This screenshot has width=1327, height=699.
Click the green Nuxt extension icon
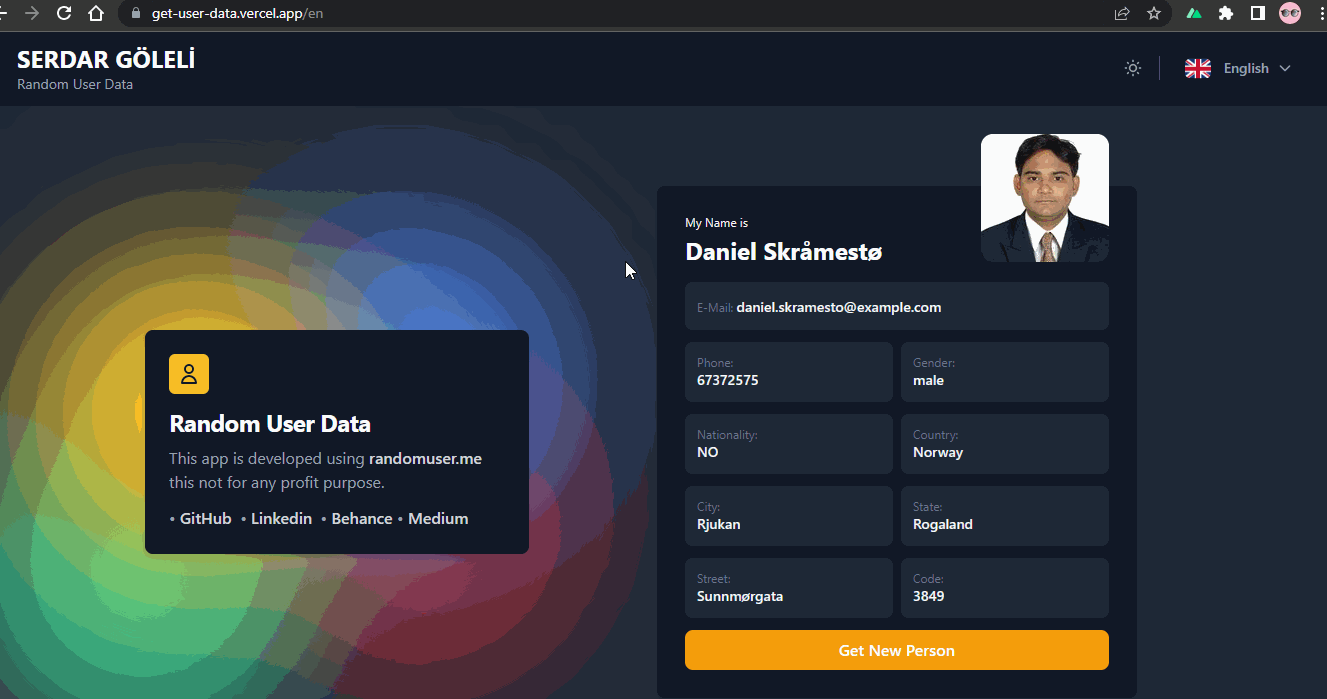[x=1194, y=13]
